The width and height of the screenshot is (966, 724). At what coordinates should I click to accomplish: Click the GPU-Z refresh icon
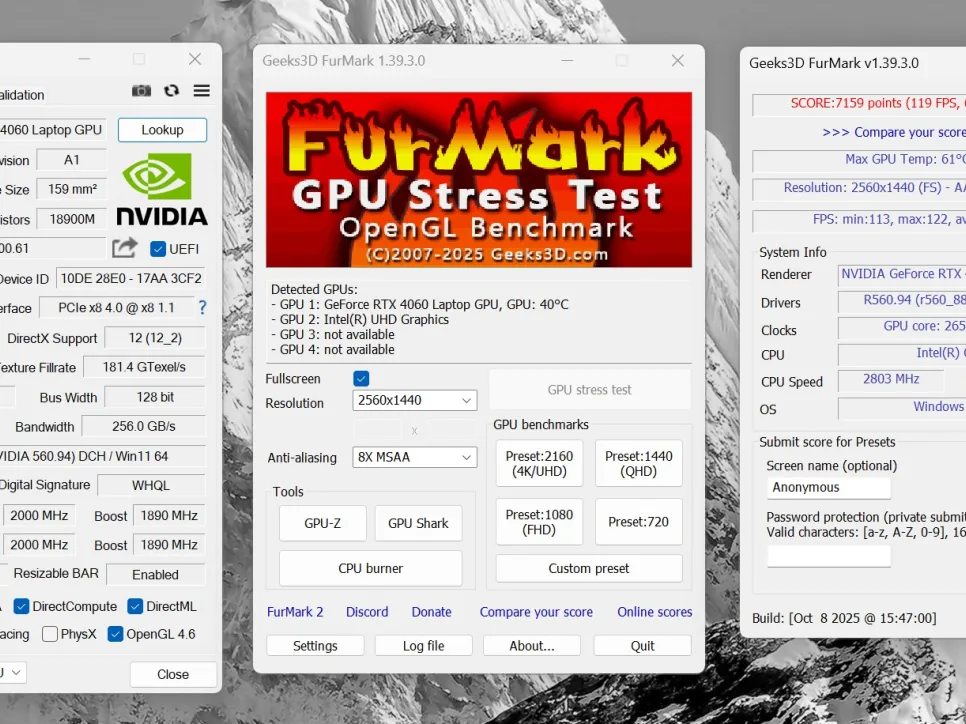tap(171, 91)
